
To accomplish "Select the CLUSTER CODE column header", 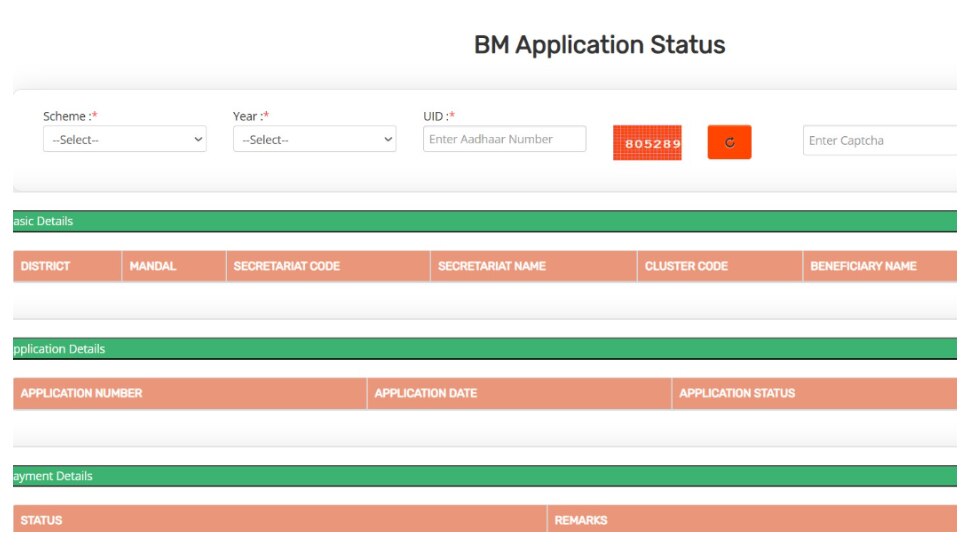I will (720, 266).
